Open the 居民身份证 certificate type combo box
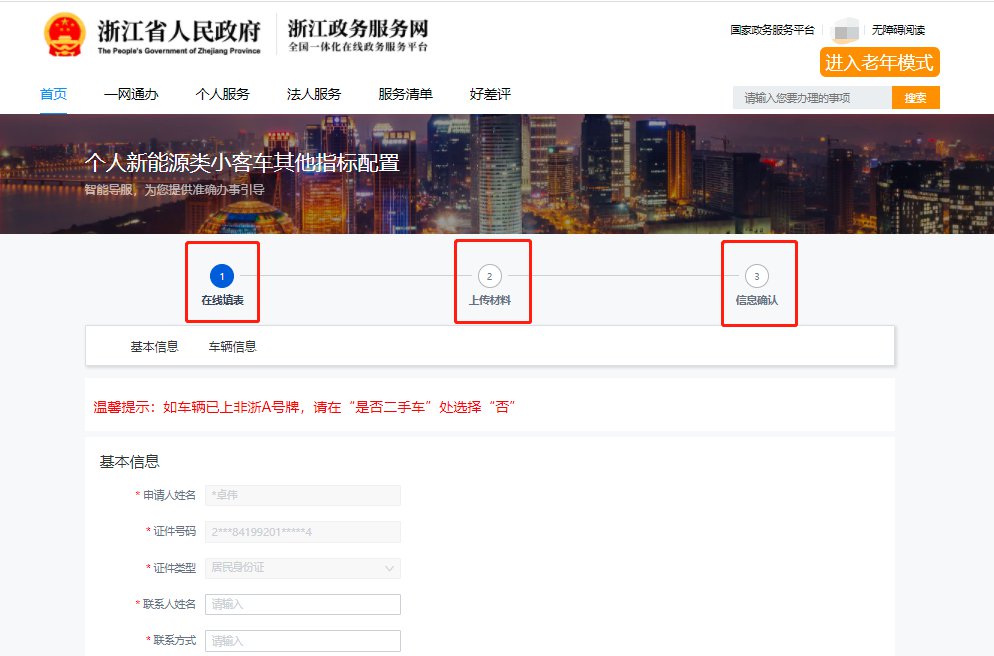Screen dimensions: 994x656 (x=302, y=568)
